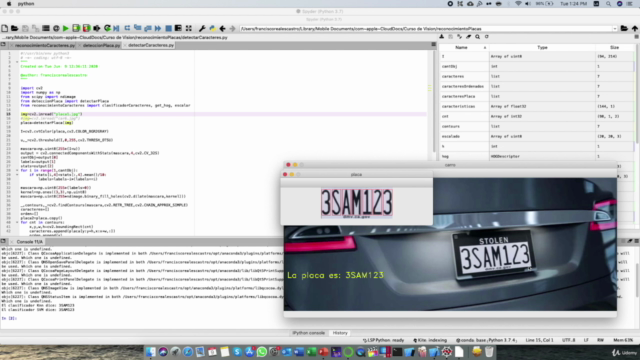
Task: Change to parent directory up arrow
Action: 635,29
